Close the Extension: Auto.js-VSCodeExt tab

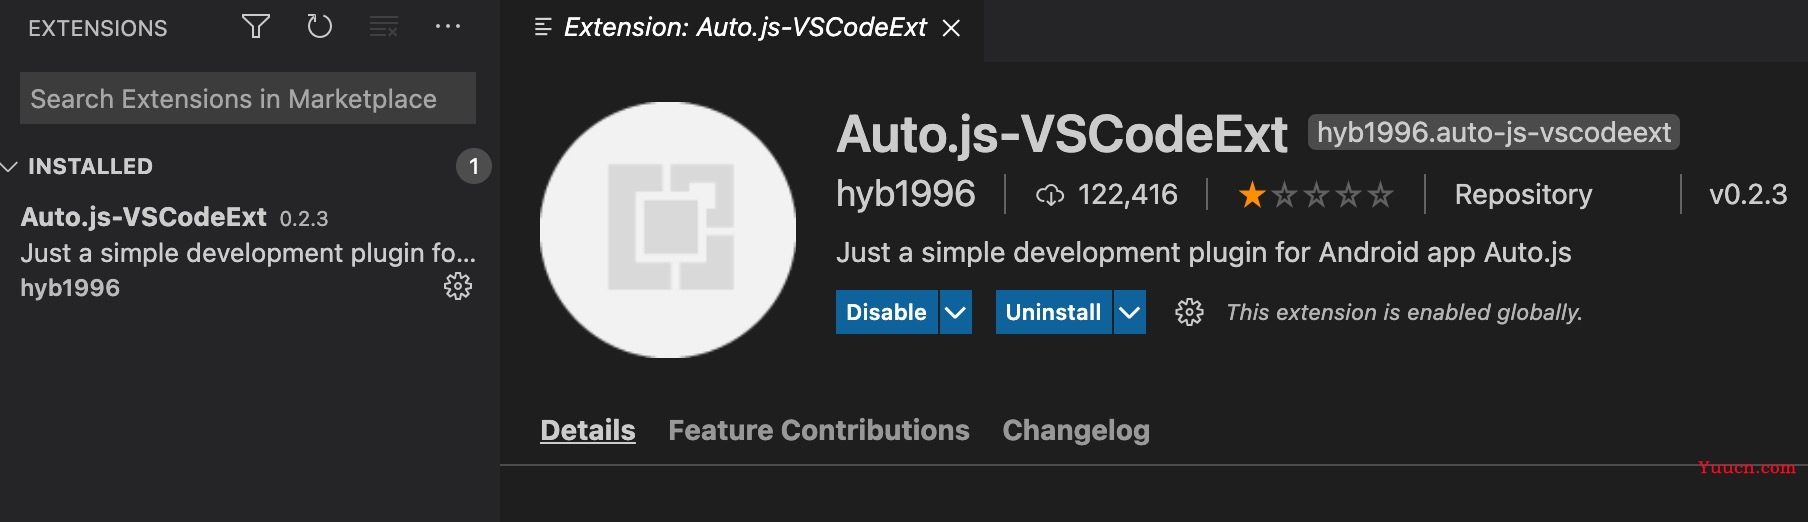[951, 28]
